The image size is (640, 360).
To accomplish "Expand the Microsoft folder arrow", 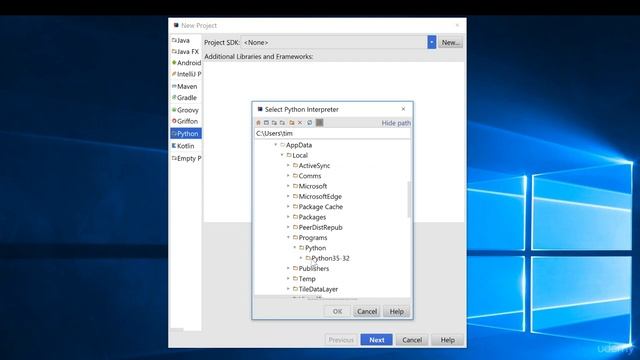I will 288,186.
